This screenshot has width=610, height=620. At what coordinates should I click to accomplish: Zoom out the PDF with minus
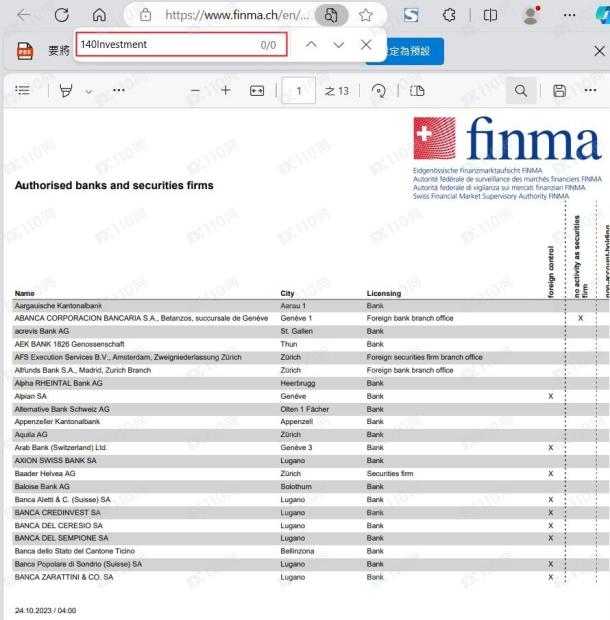click(195, 91)
